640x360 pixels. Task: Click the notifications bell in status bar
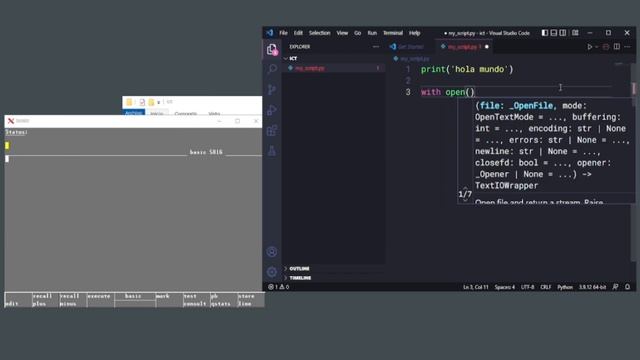[x=627, y=287]
